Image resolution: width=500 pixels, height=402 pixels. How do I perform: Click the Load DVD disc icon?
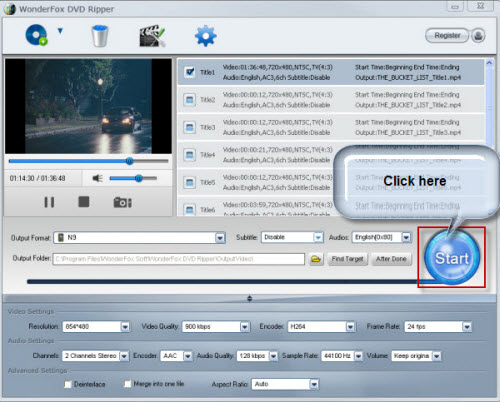pos(36,35)
